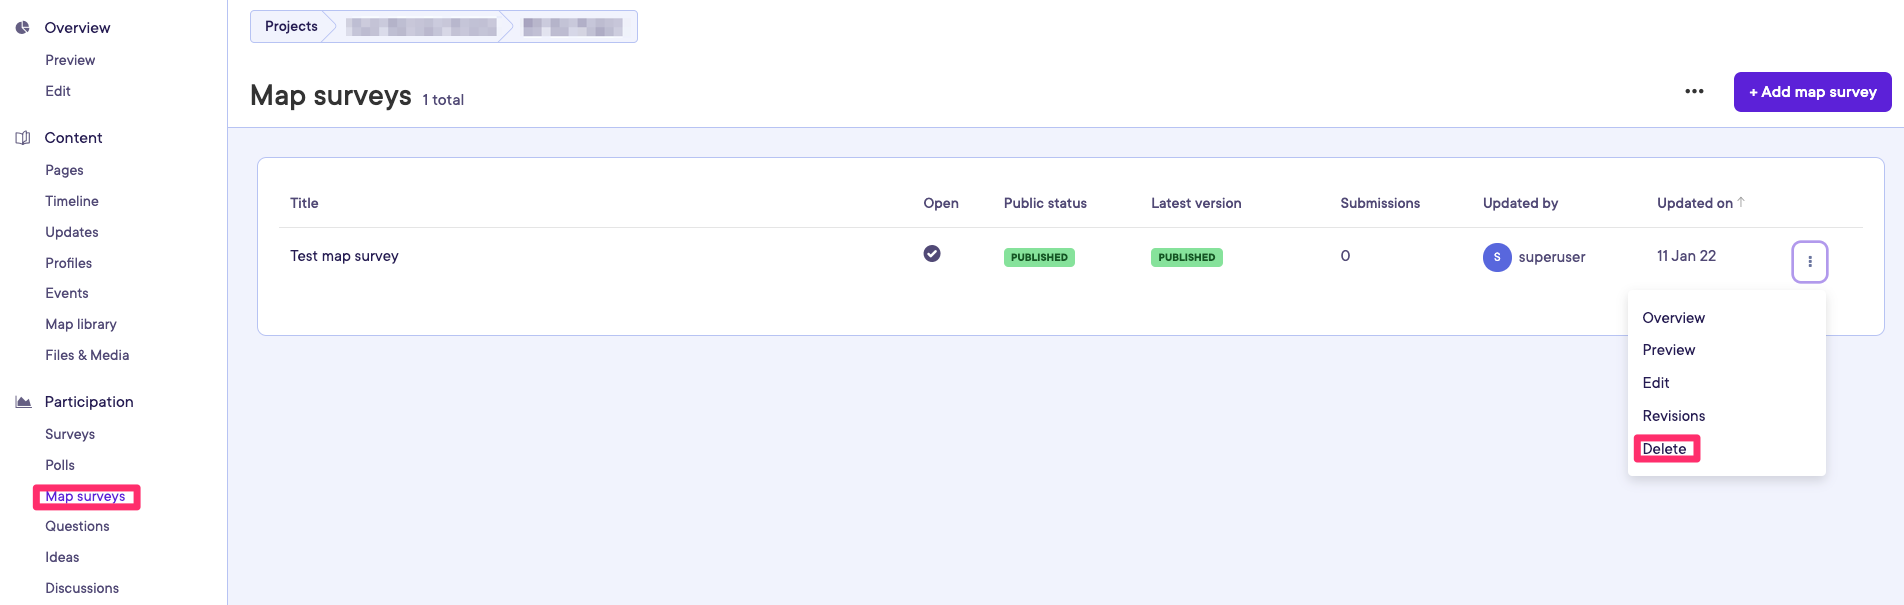
Task: Go to Projects in the breadcrumb
Action: coord(291,27)
